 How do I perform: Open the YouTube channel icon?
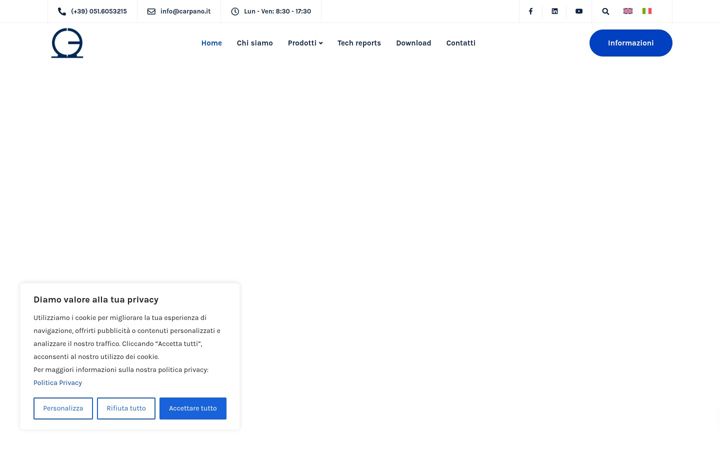579,11
